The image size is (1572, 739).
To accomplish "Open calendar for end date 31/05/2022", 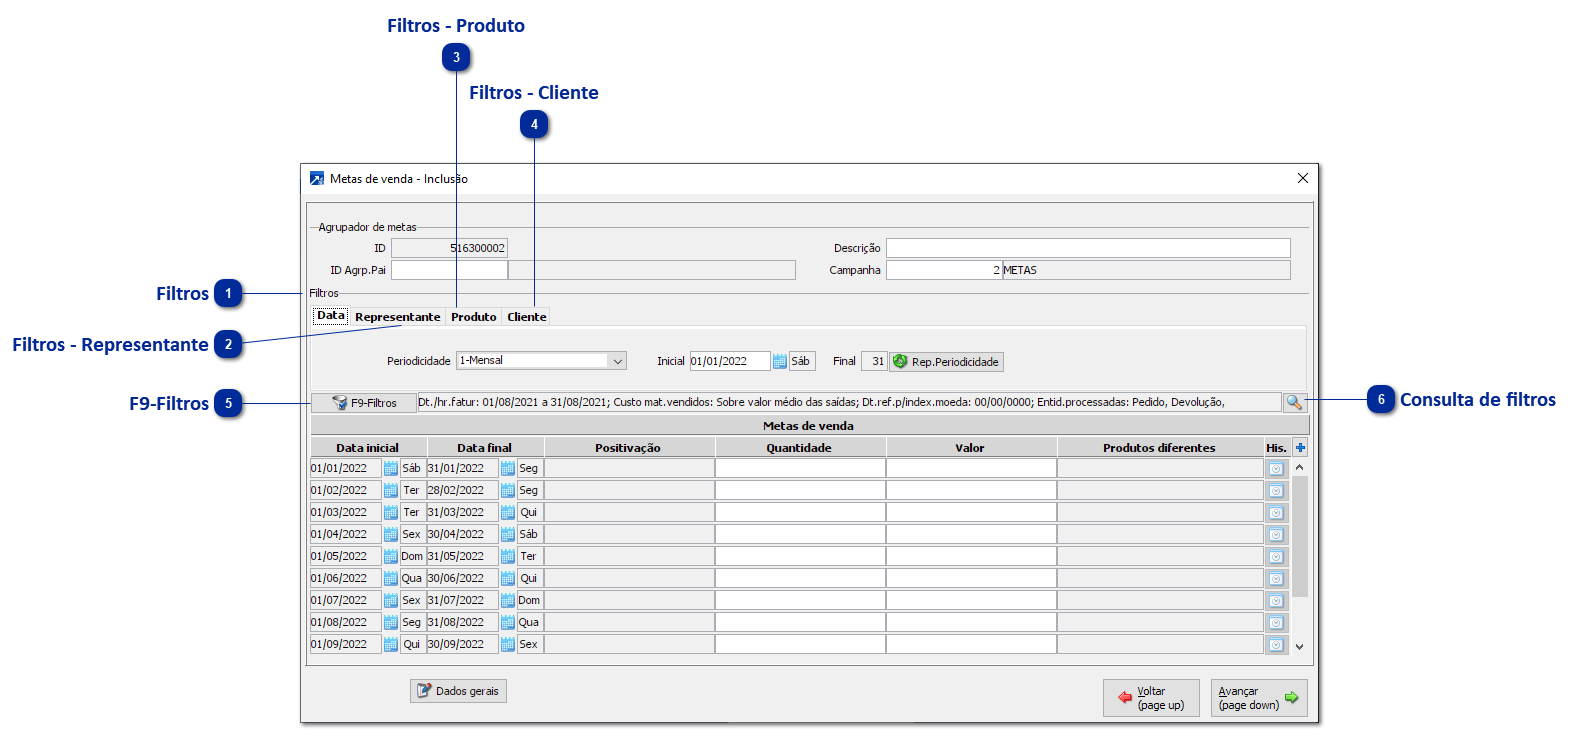I will [508, 556].
